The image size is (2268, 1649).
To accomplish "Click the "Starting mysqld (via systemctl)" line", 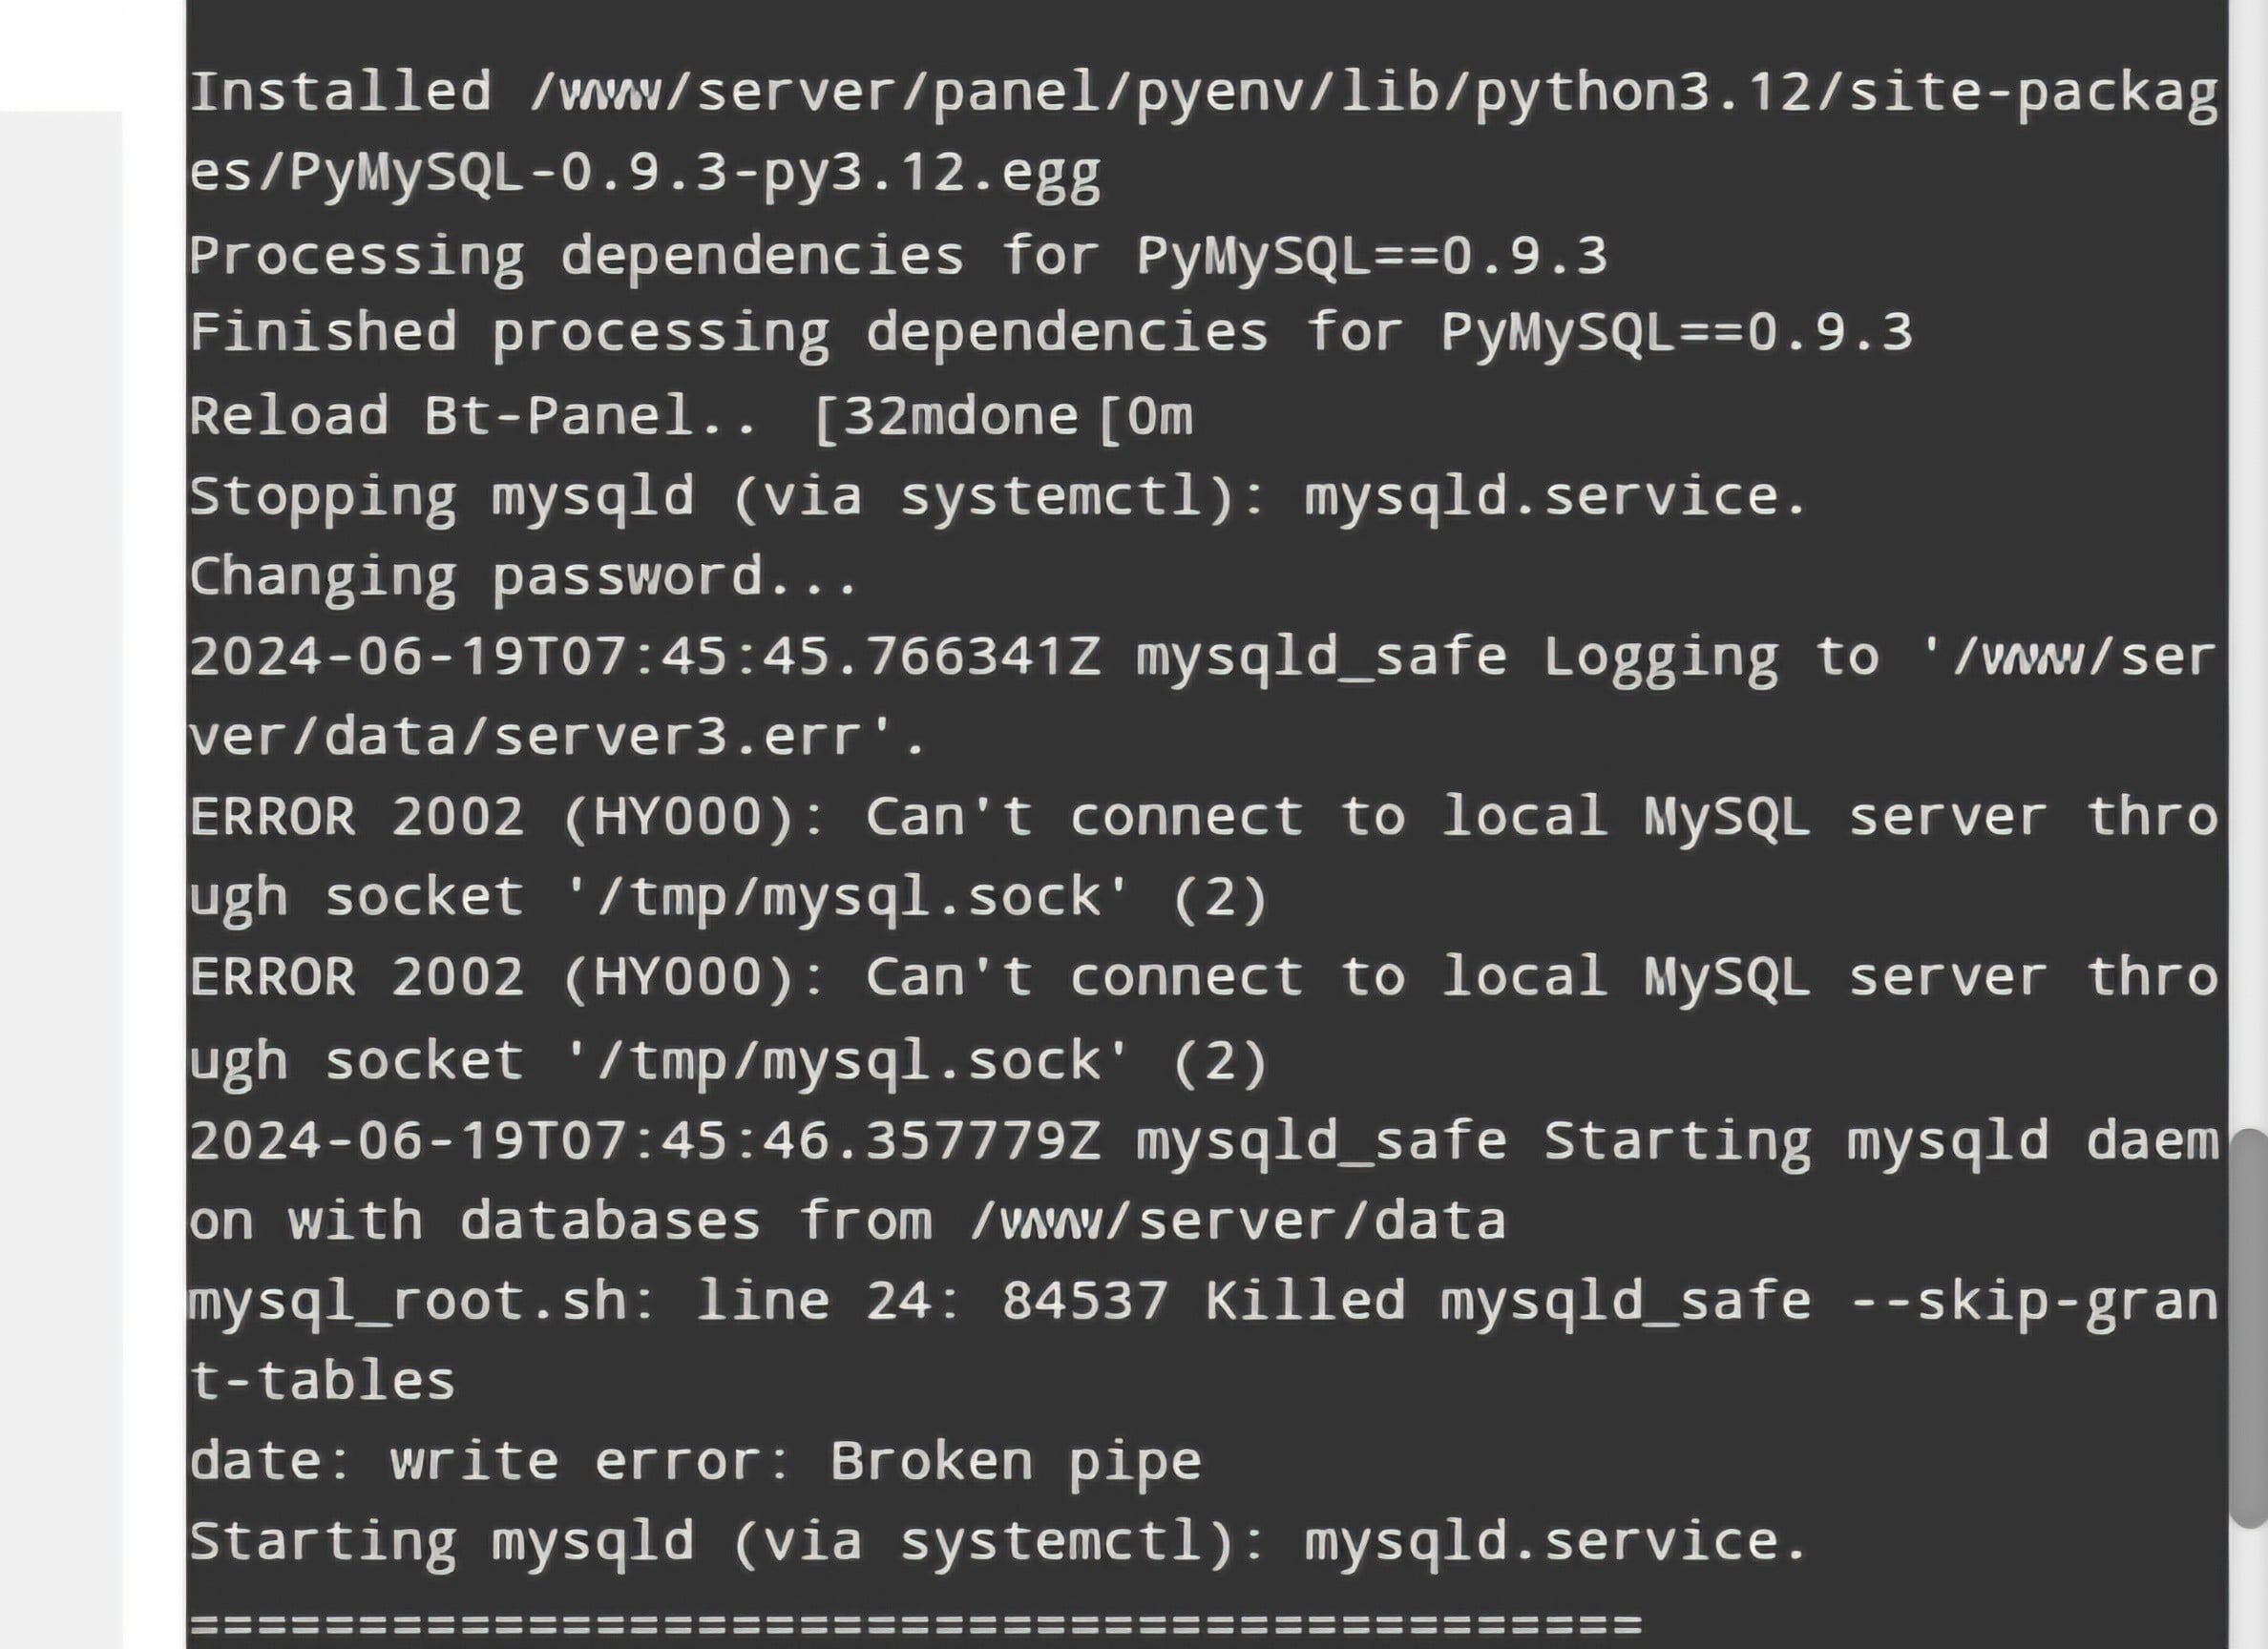I will tap(997, 1541).
